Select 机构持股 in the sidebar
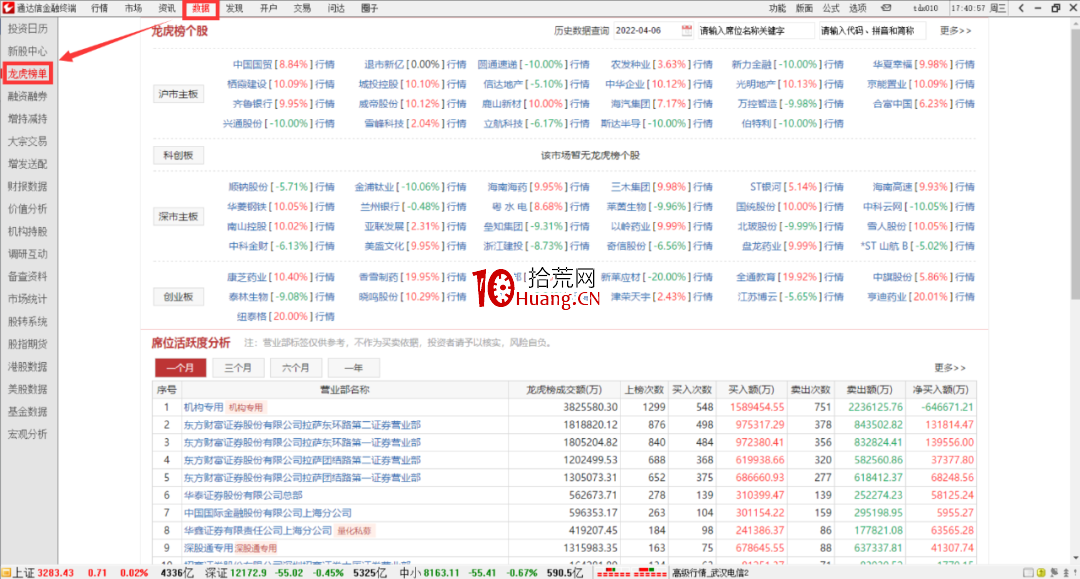 [28, 231]
